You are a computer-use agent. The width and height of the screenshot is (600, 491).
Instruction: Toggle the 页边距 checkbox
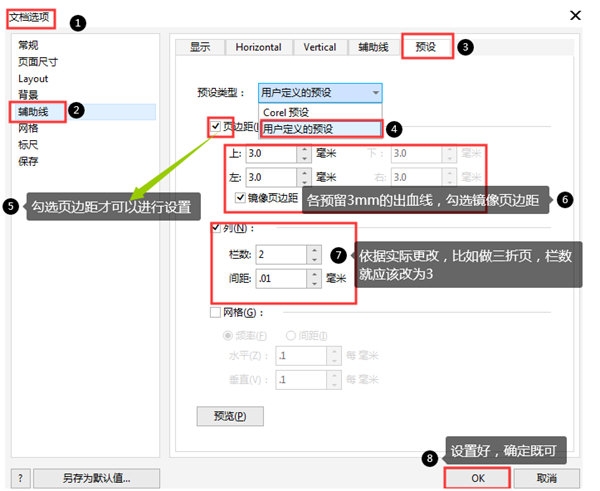216,127
